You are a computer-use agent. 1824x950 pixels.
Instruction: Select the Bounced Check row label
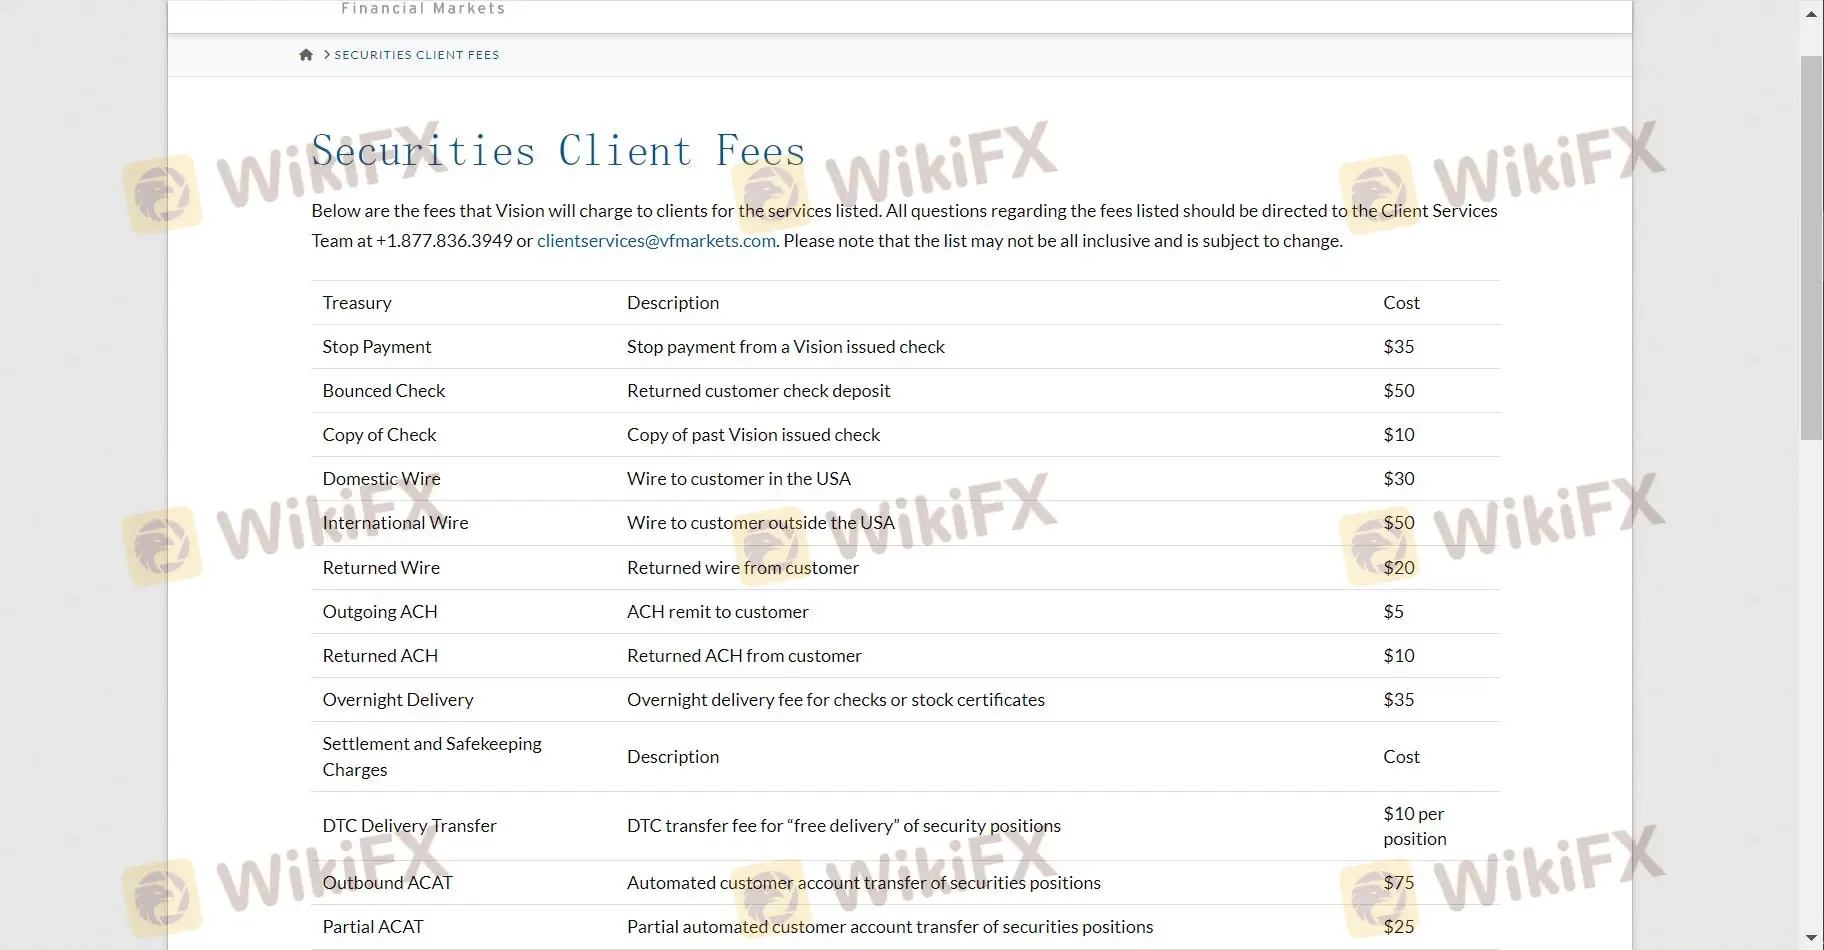click(384, 391)
